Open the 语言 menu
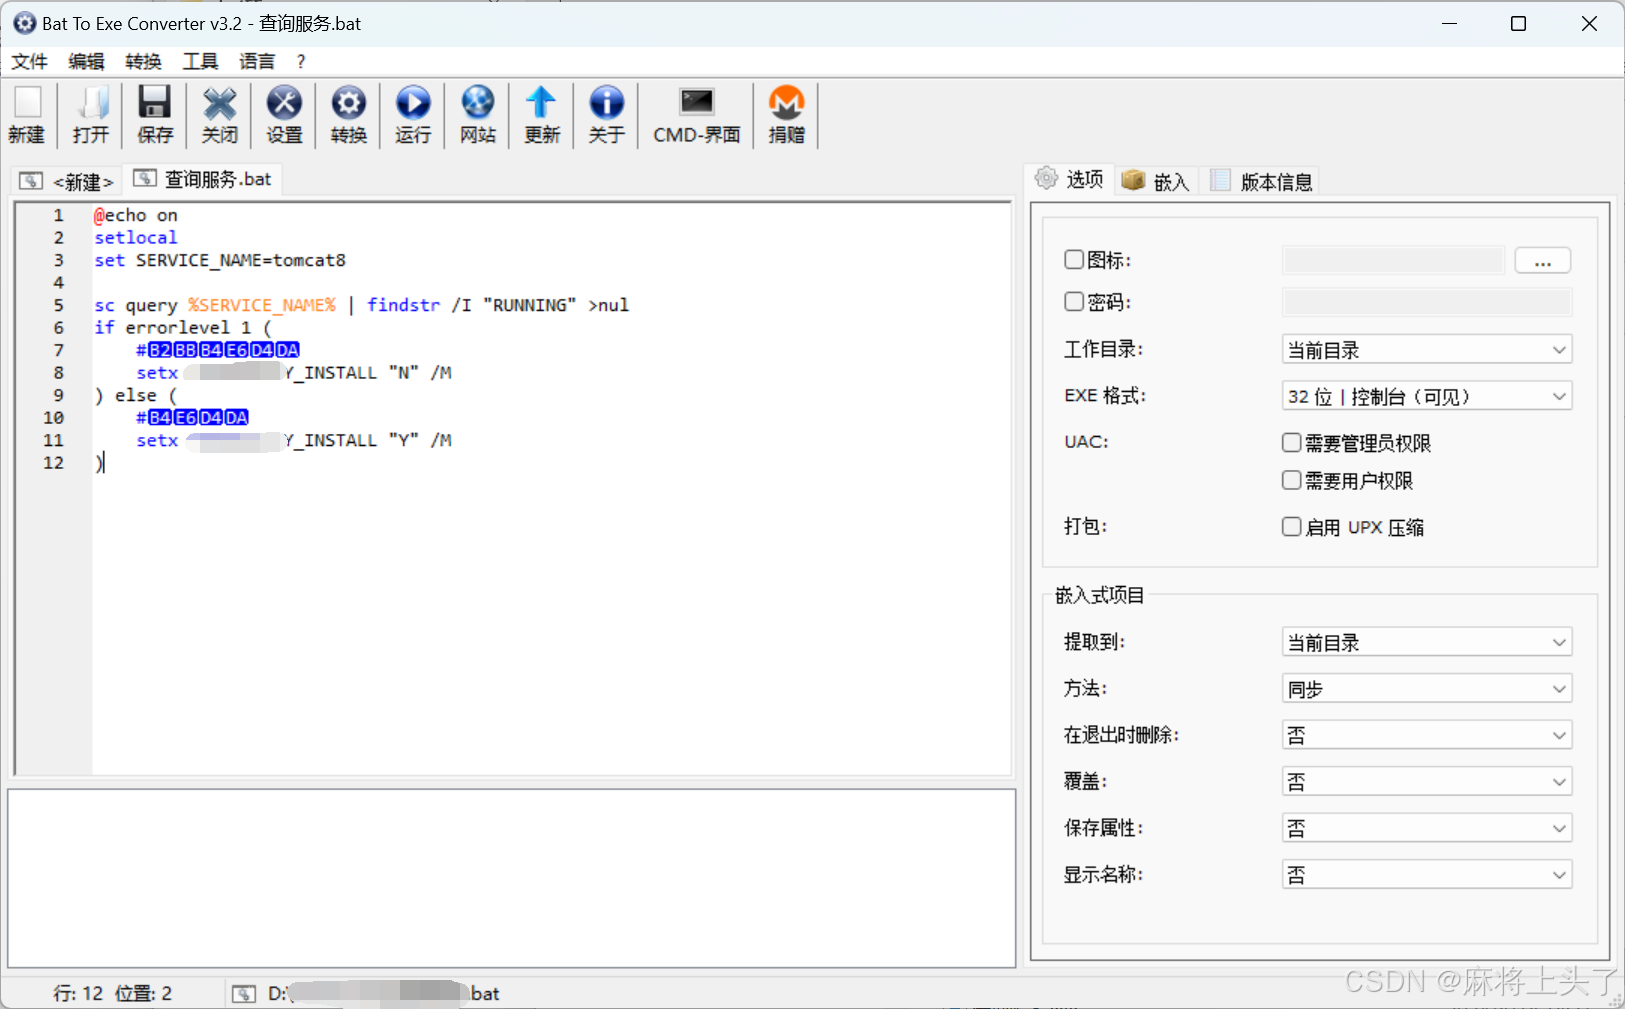The height and width of the screenshot is (1009, 1625). 257,61
